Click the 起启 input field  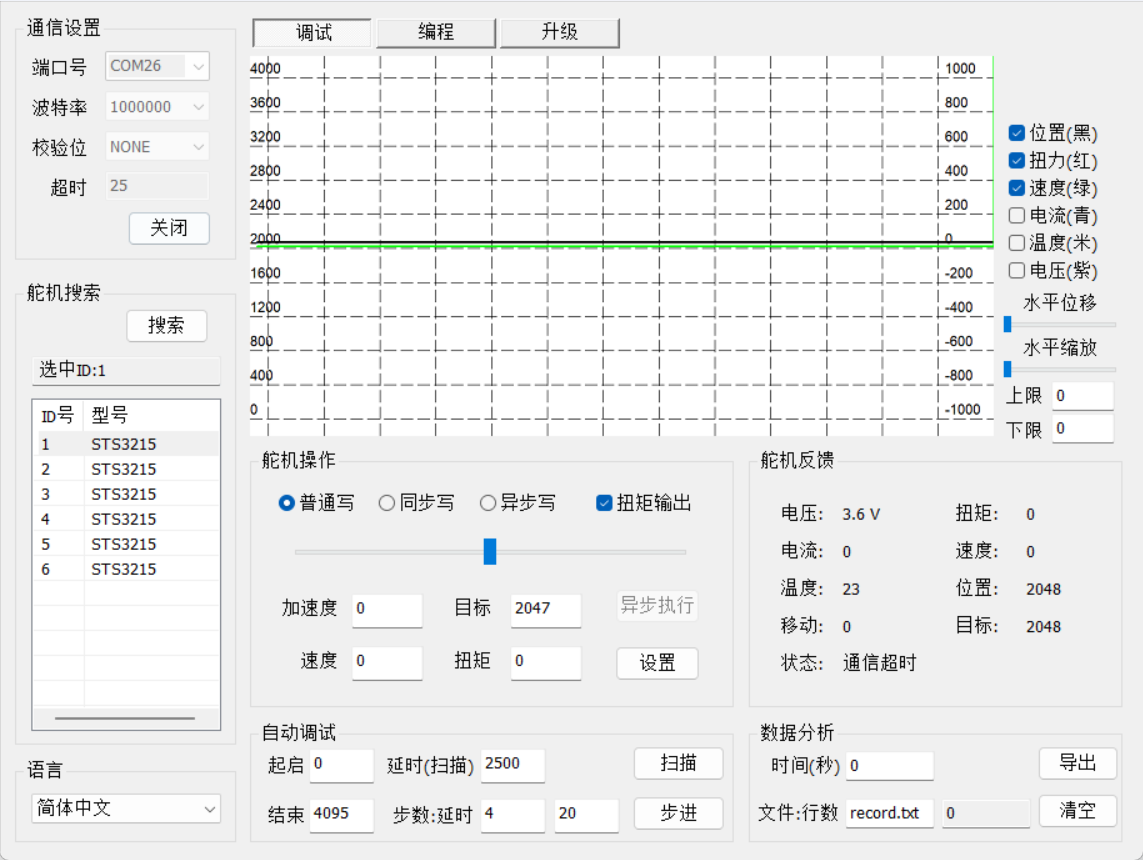(341, 765)
